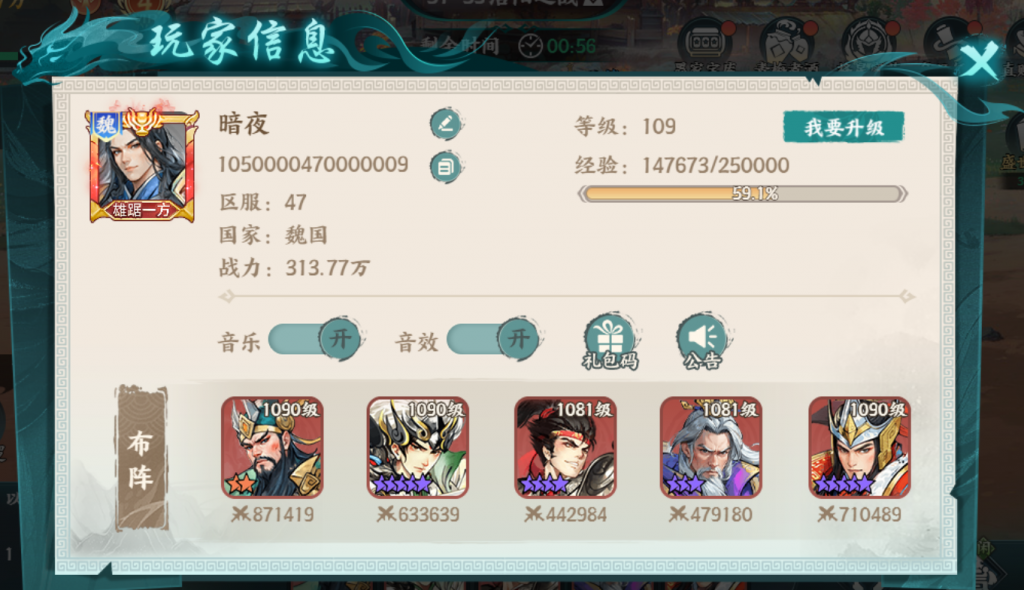Open the 布阵 formation tab
This screenshot has width=1024, height=590.
pyautogui.click(x=142, y=458)
